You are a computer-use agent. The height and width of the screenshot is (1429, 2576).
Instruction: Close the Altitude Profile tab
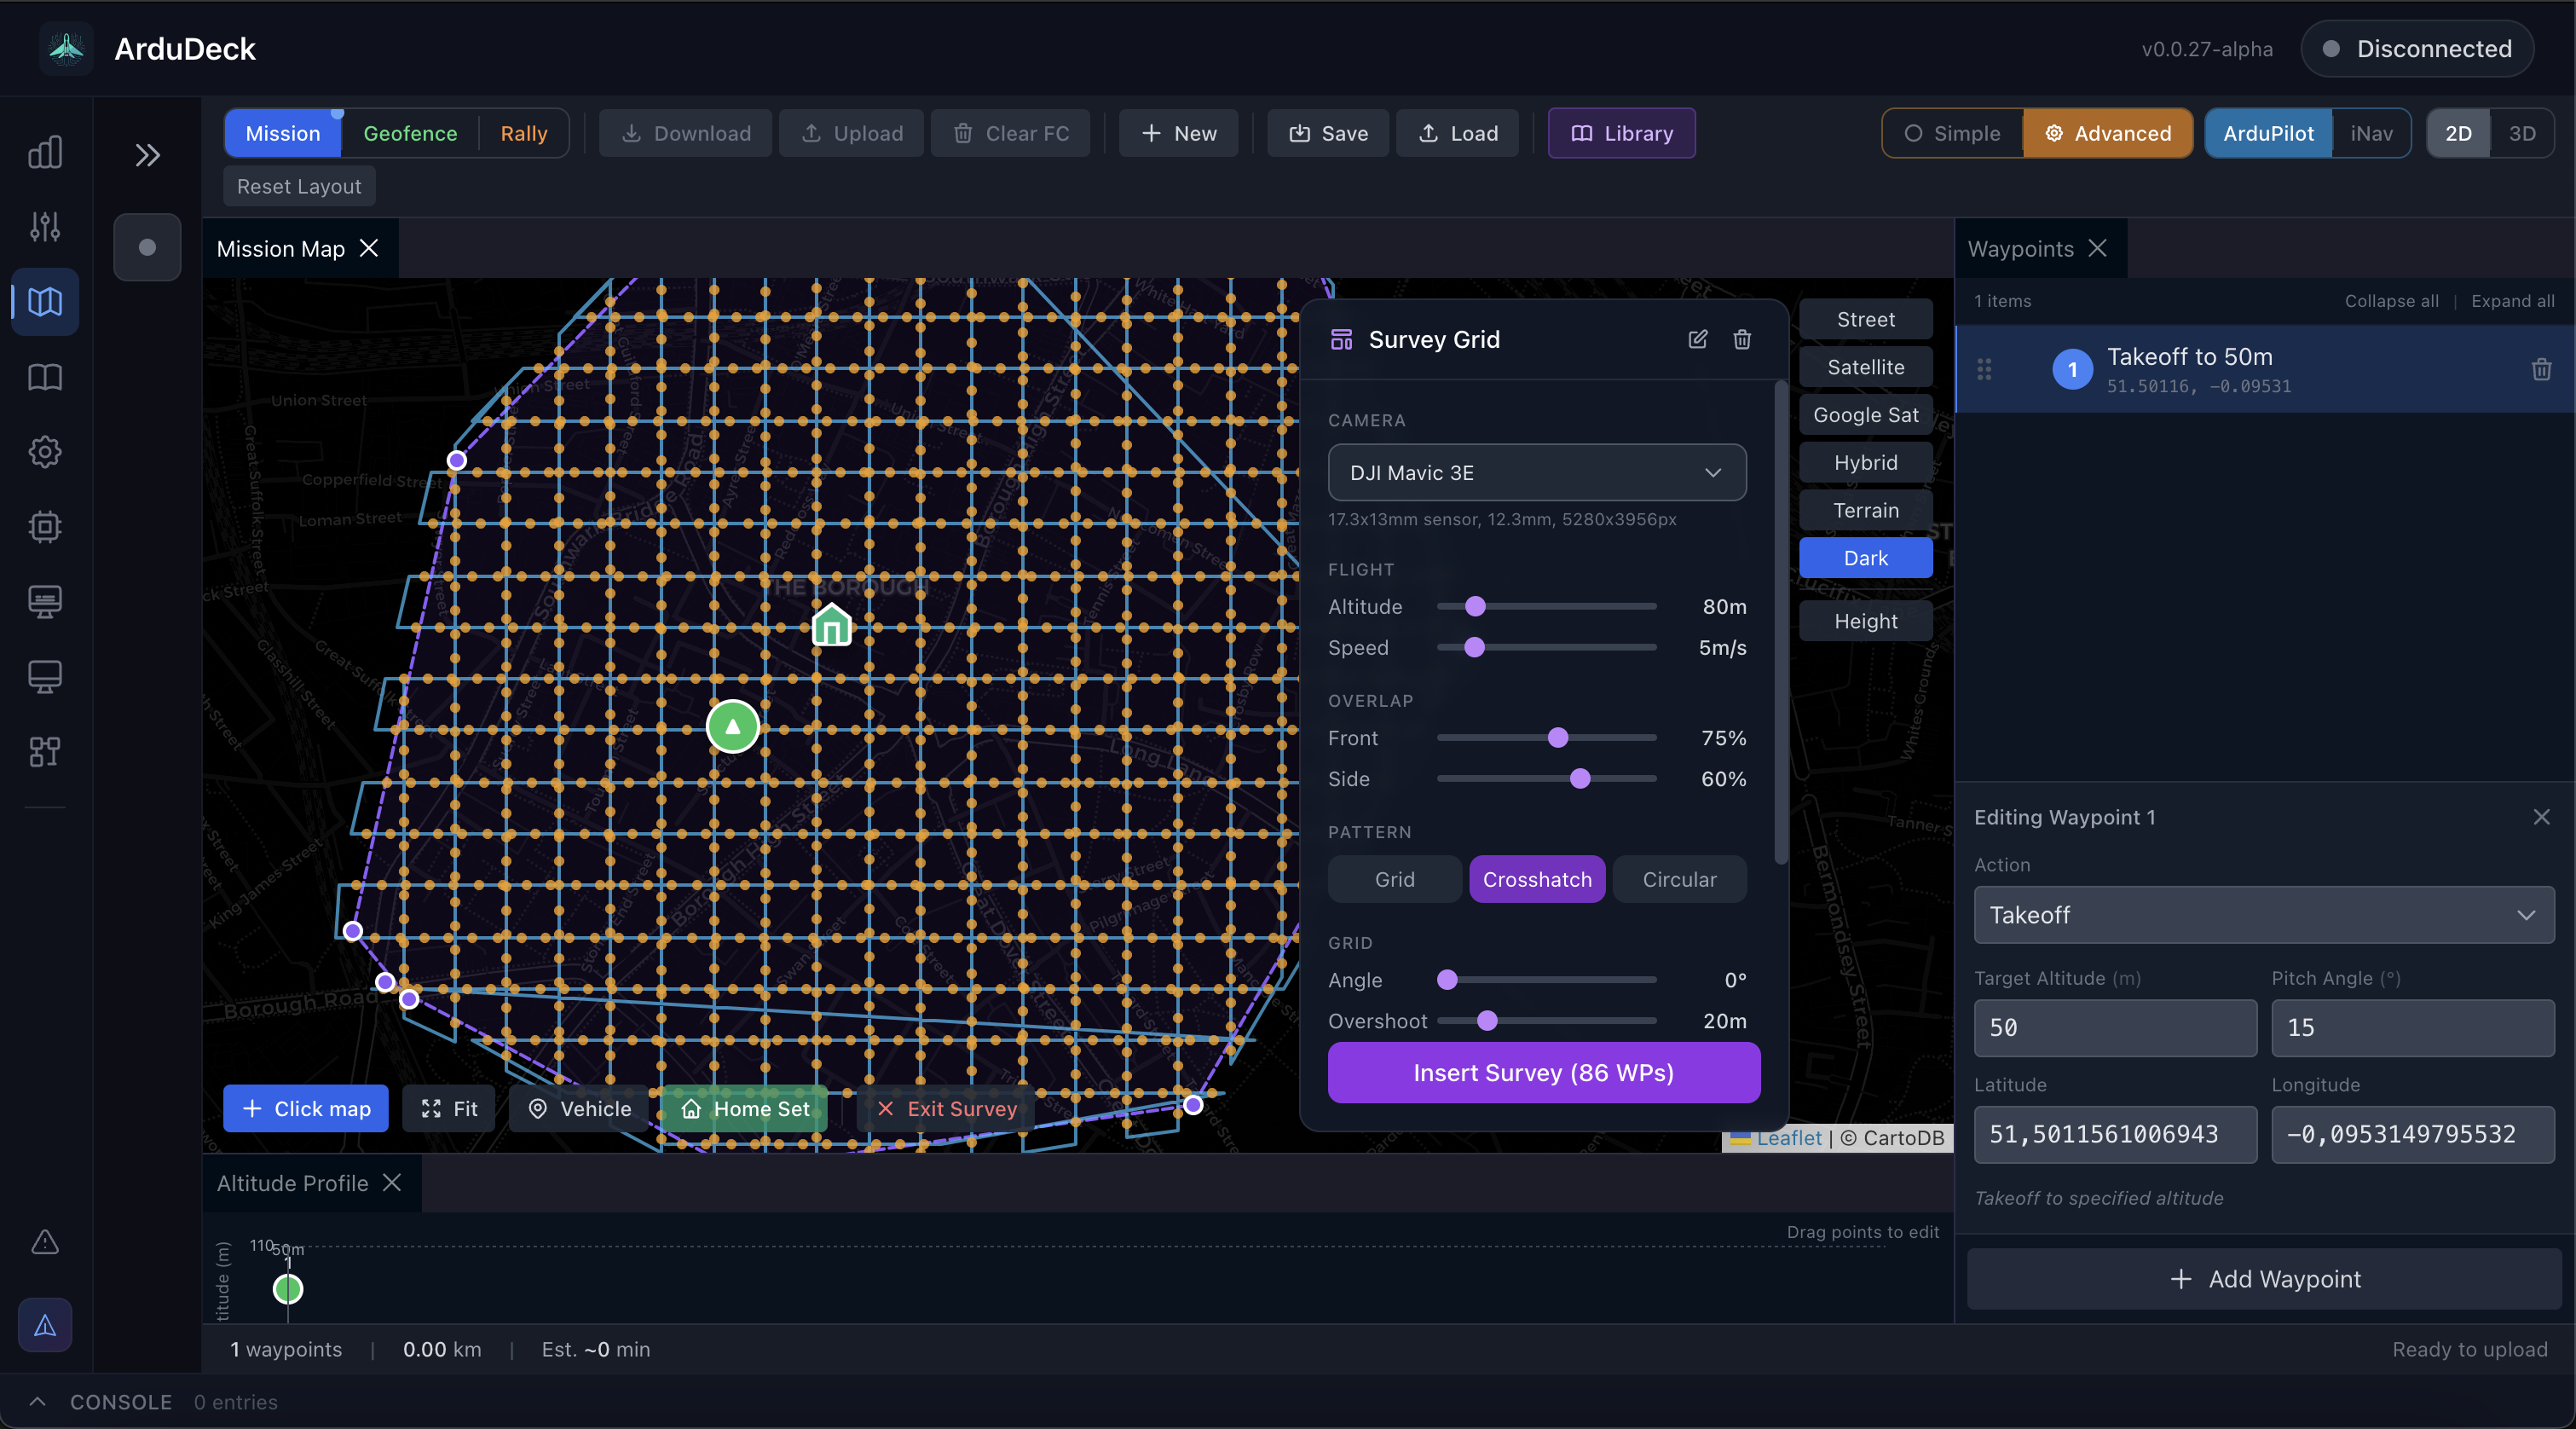[392, 1182]
